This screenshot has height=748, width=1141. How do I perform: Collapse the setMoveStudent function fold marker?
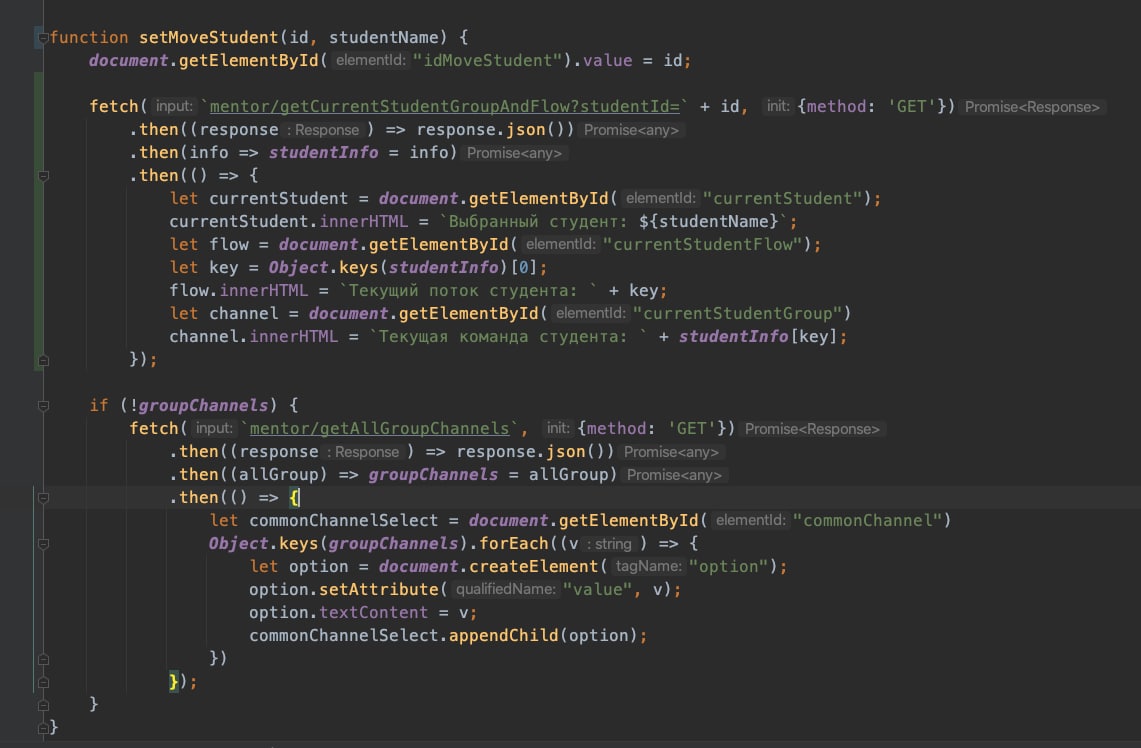click(x=43, y=37)
